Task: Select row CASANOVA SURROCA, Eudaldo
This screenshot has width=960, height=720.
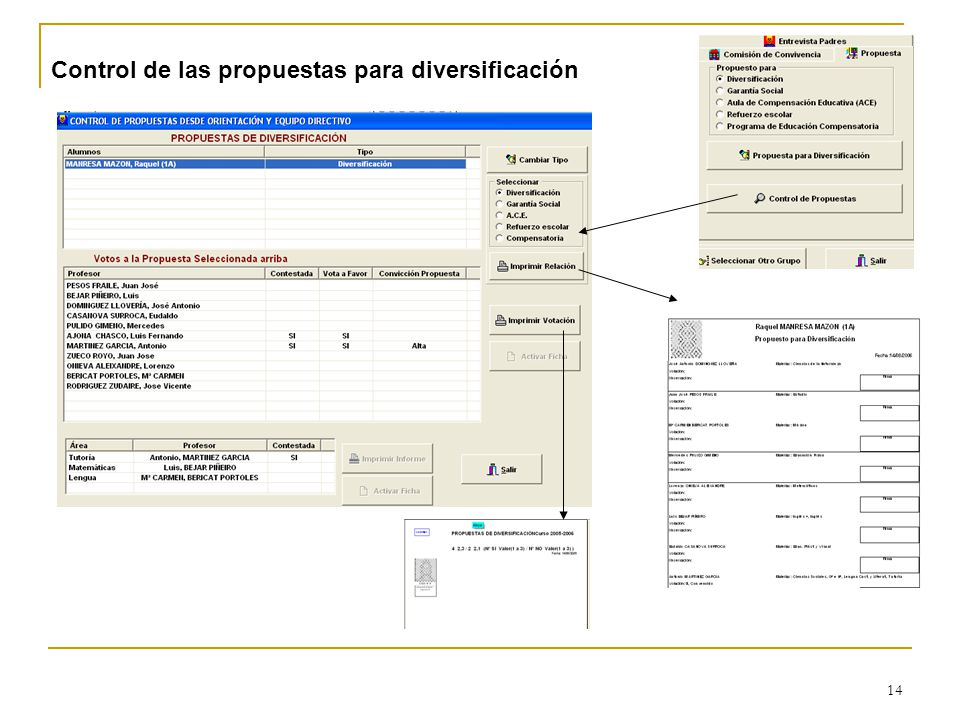Action: tap(272, 316)
